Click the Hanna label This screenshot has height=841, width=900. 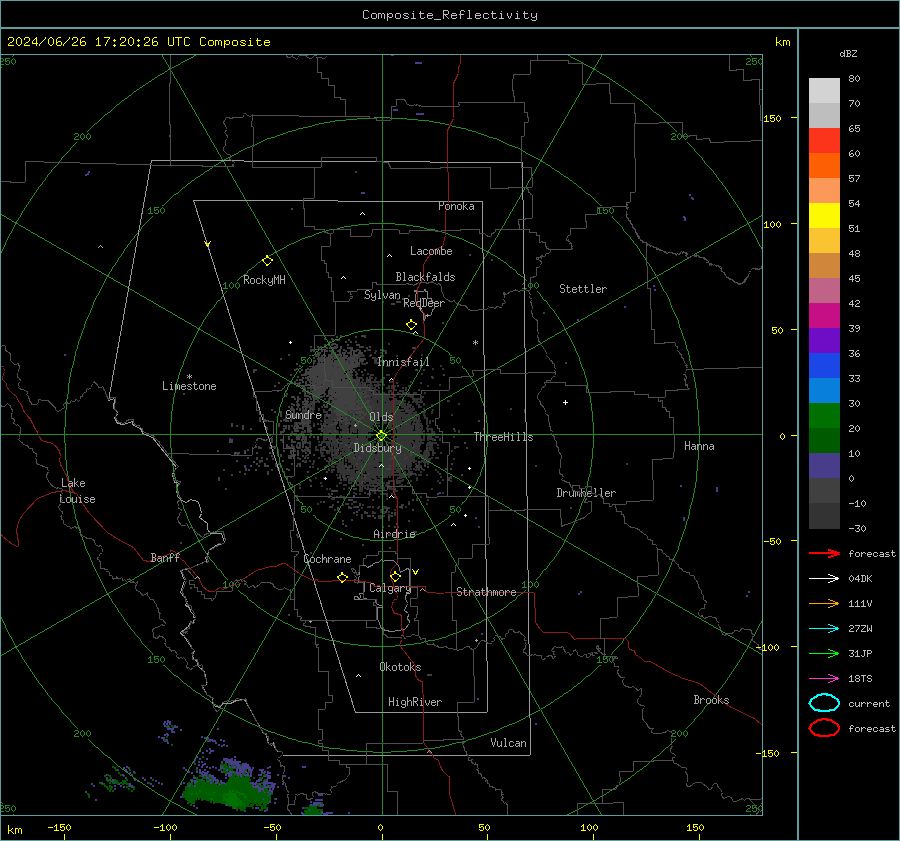pos(699,446)
